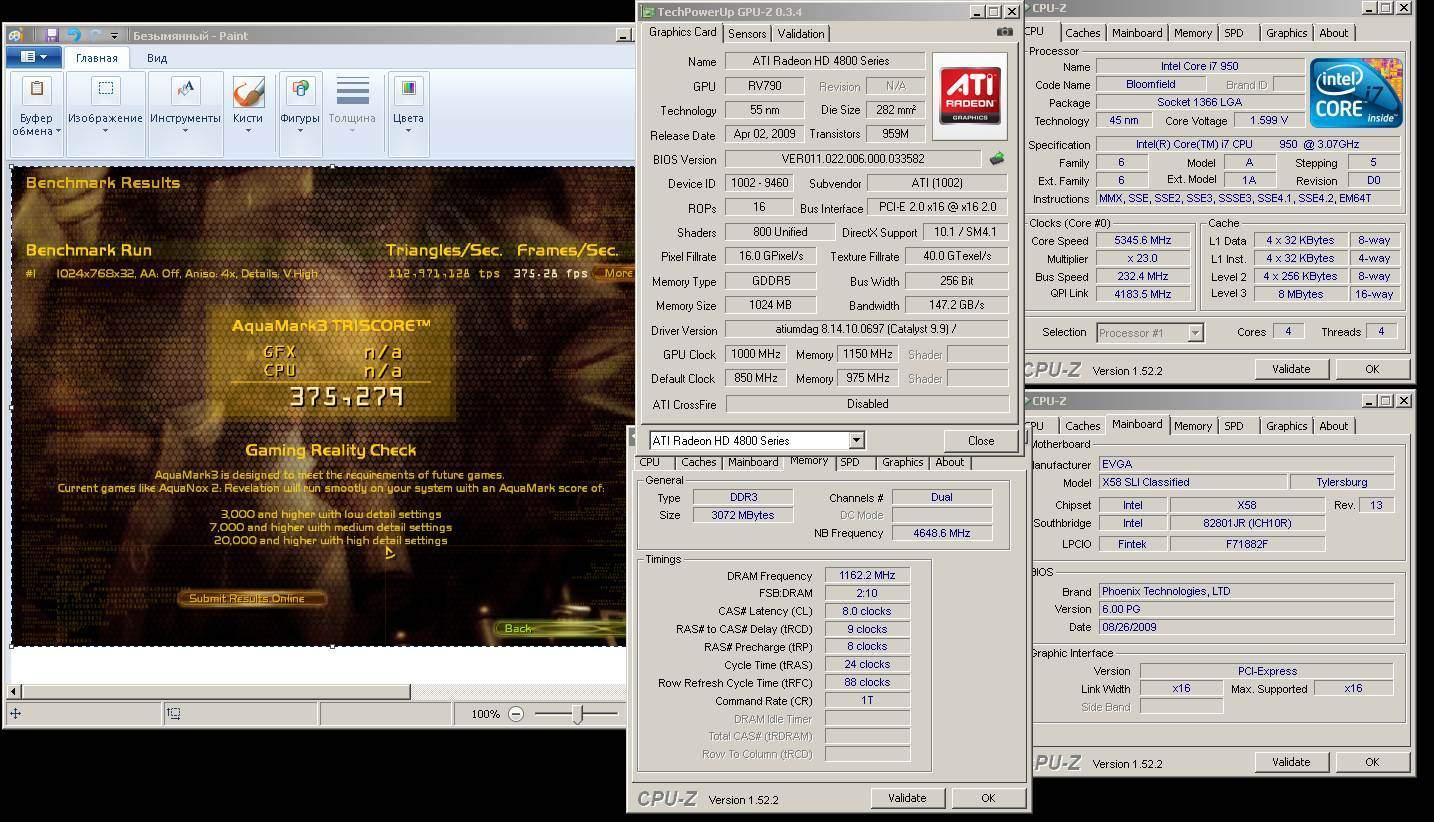Viewport: 1434px width, 822px height.
Task: Click the Paint zoom slider handle
Action: coord(577,713)
